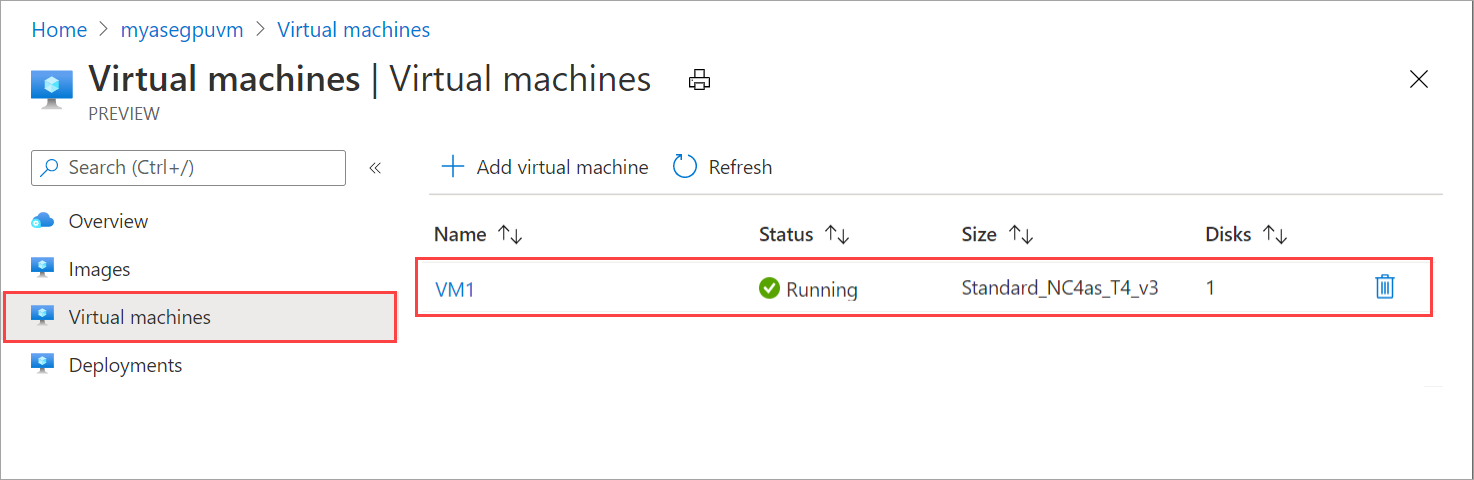Sort the table by Name column
The image size is (1474, 480).
coord(510,235)
